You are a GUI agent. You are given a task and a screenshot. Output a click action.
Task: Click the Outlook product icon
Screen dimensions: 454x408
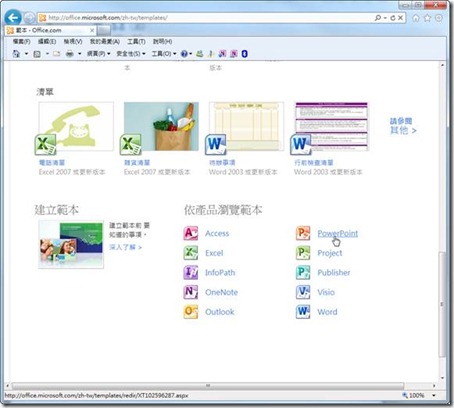click(191, 312)
